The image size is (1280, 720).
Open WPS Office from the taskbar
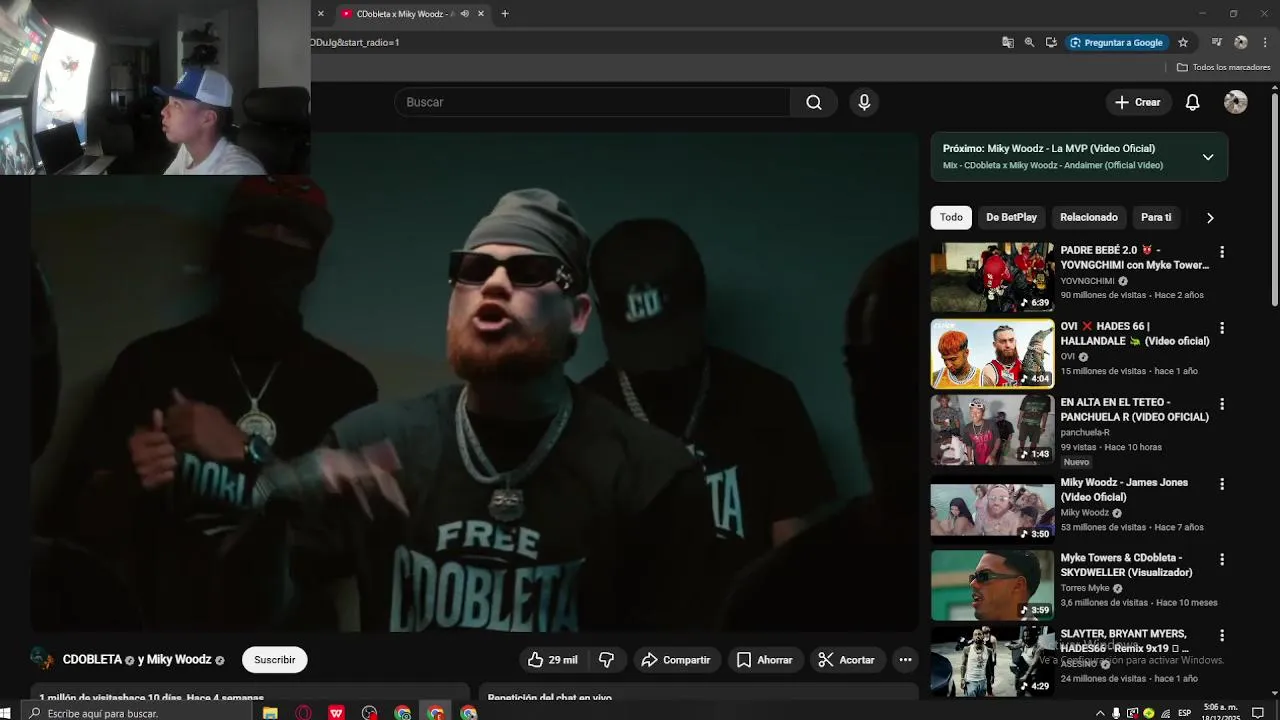[x=336, y=713]
